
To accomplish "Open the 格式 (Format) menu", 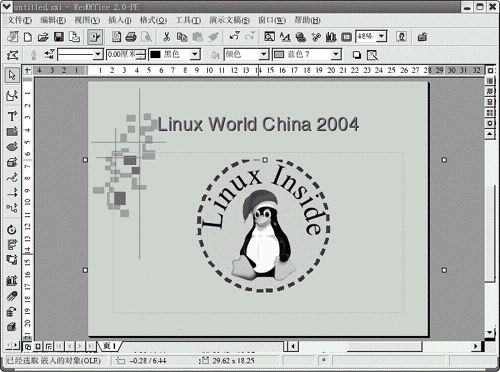I will [x=153, y=20].
